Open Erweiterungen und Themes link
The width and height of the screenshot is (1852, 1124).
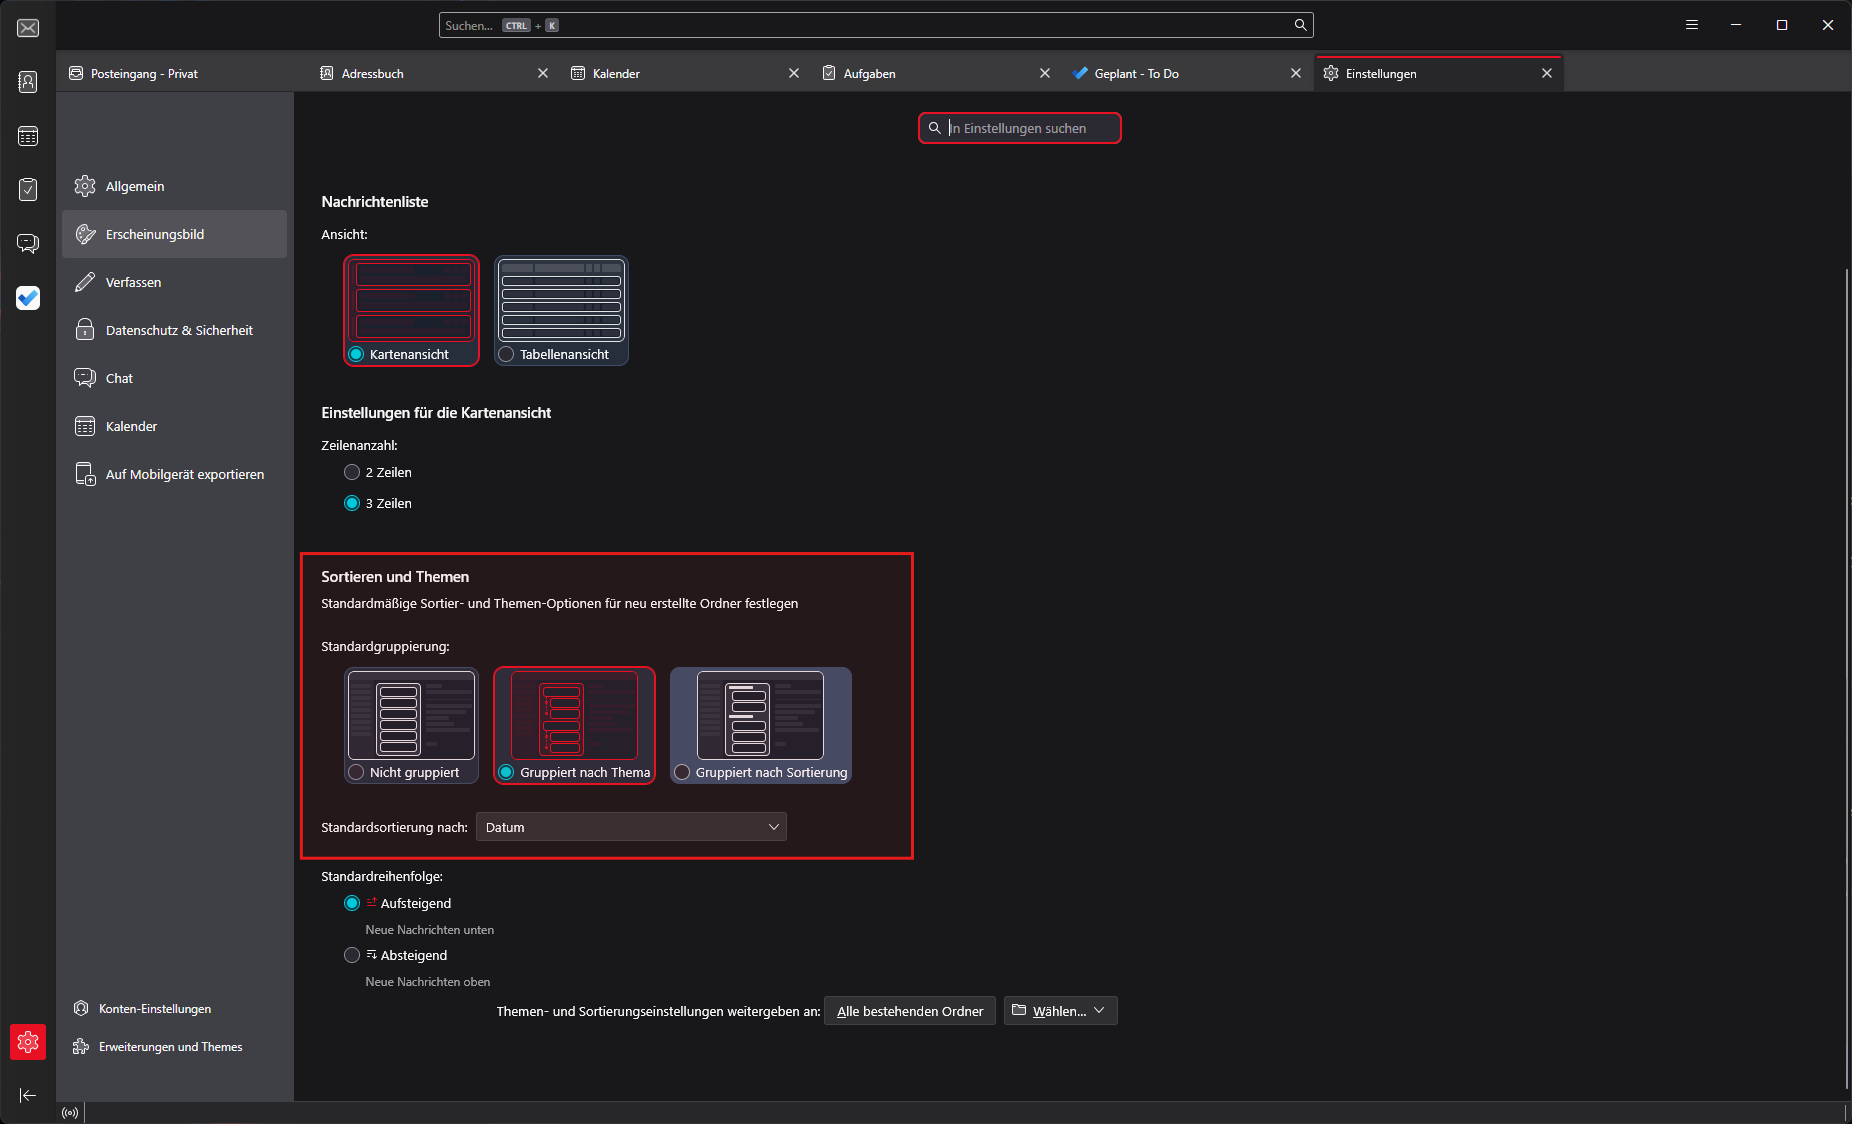(x=158, y=1046)
